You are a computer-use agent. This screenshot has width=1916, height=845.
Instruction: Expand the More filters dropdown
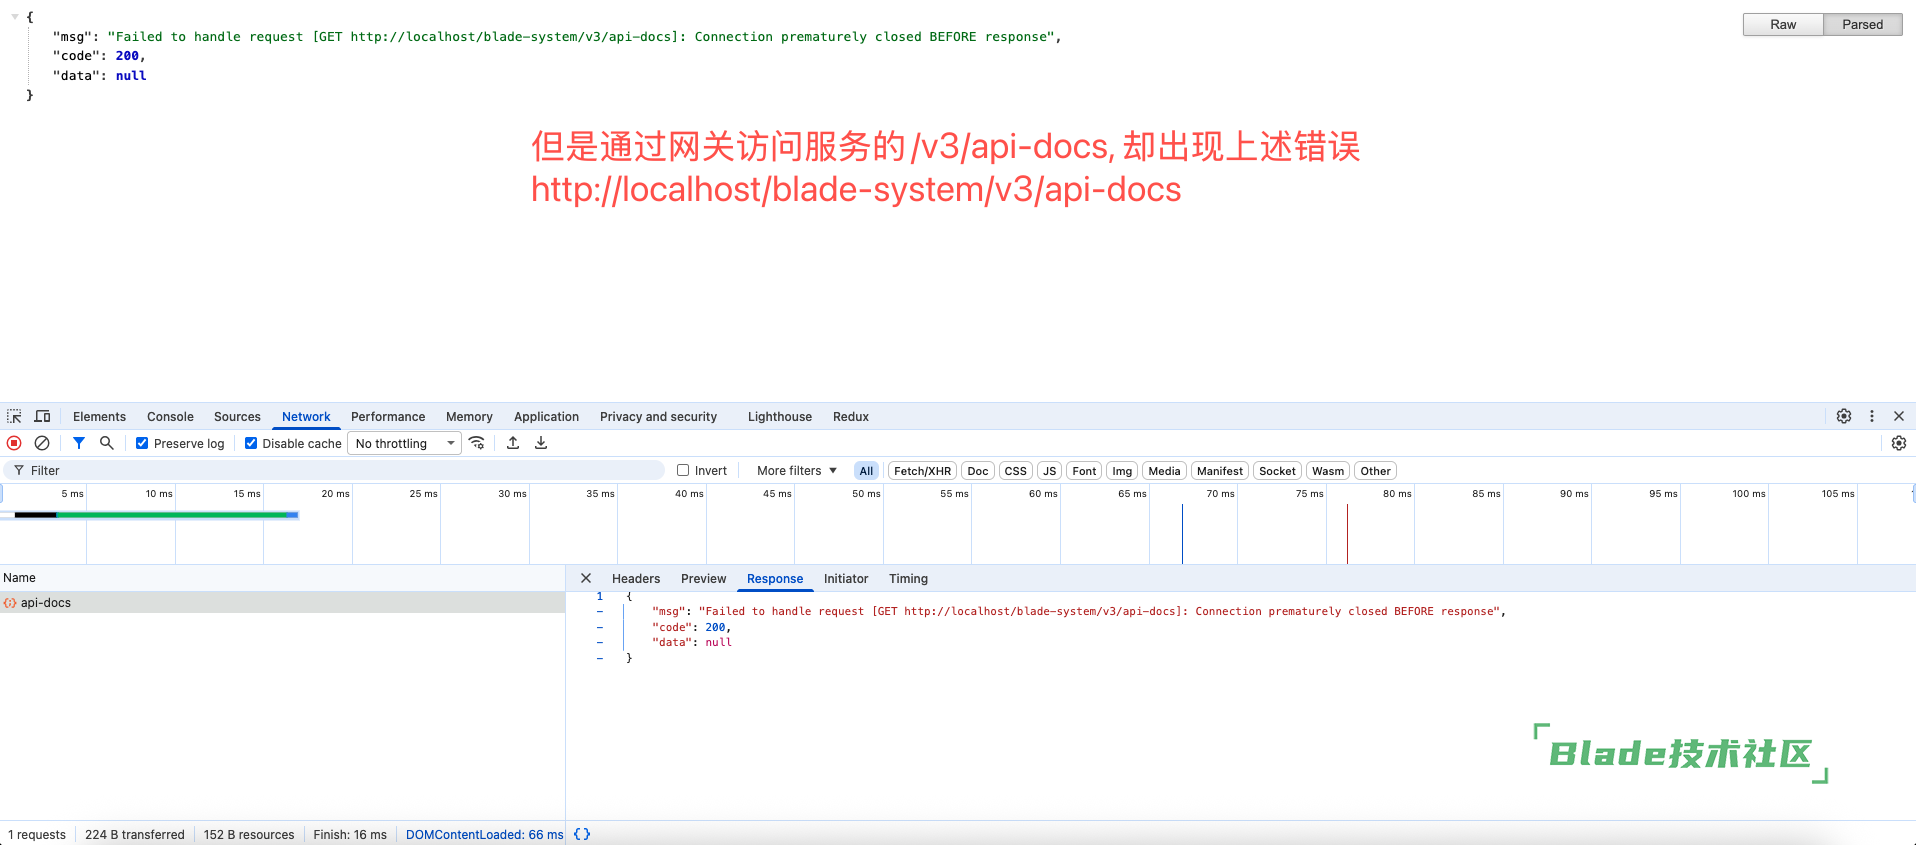click(796, 470)
